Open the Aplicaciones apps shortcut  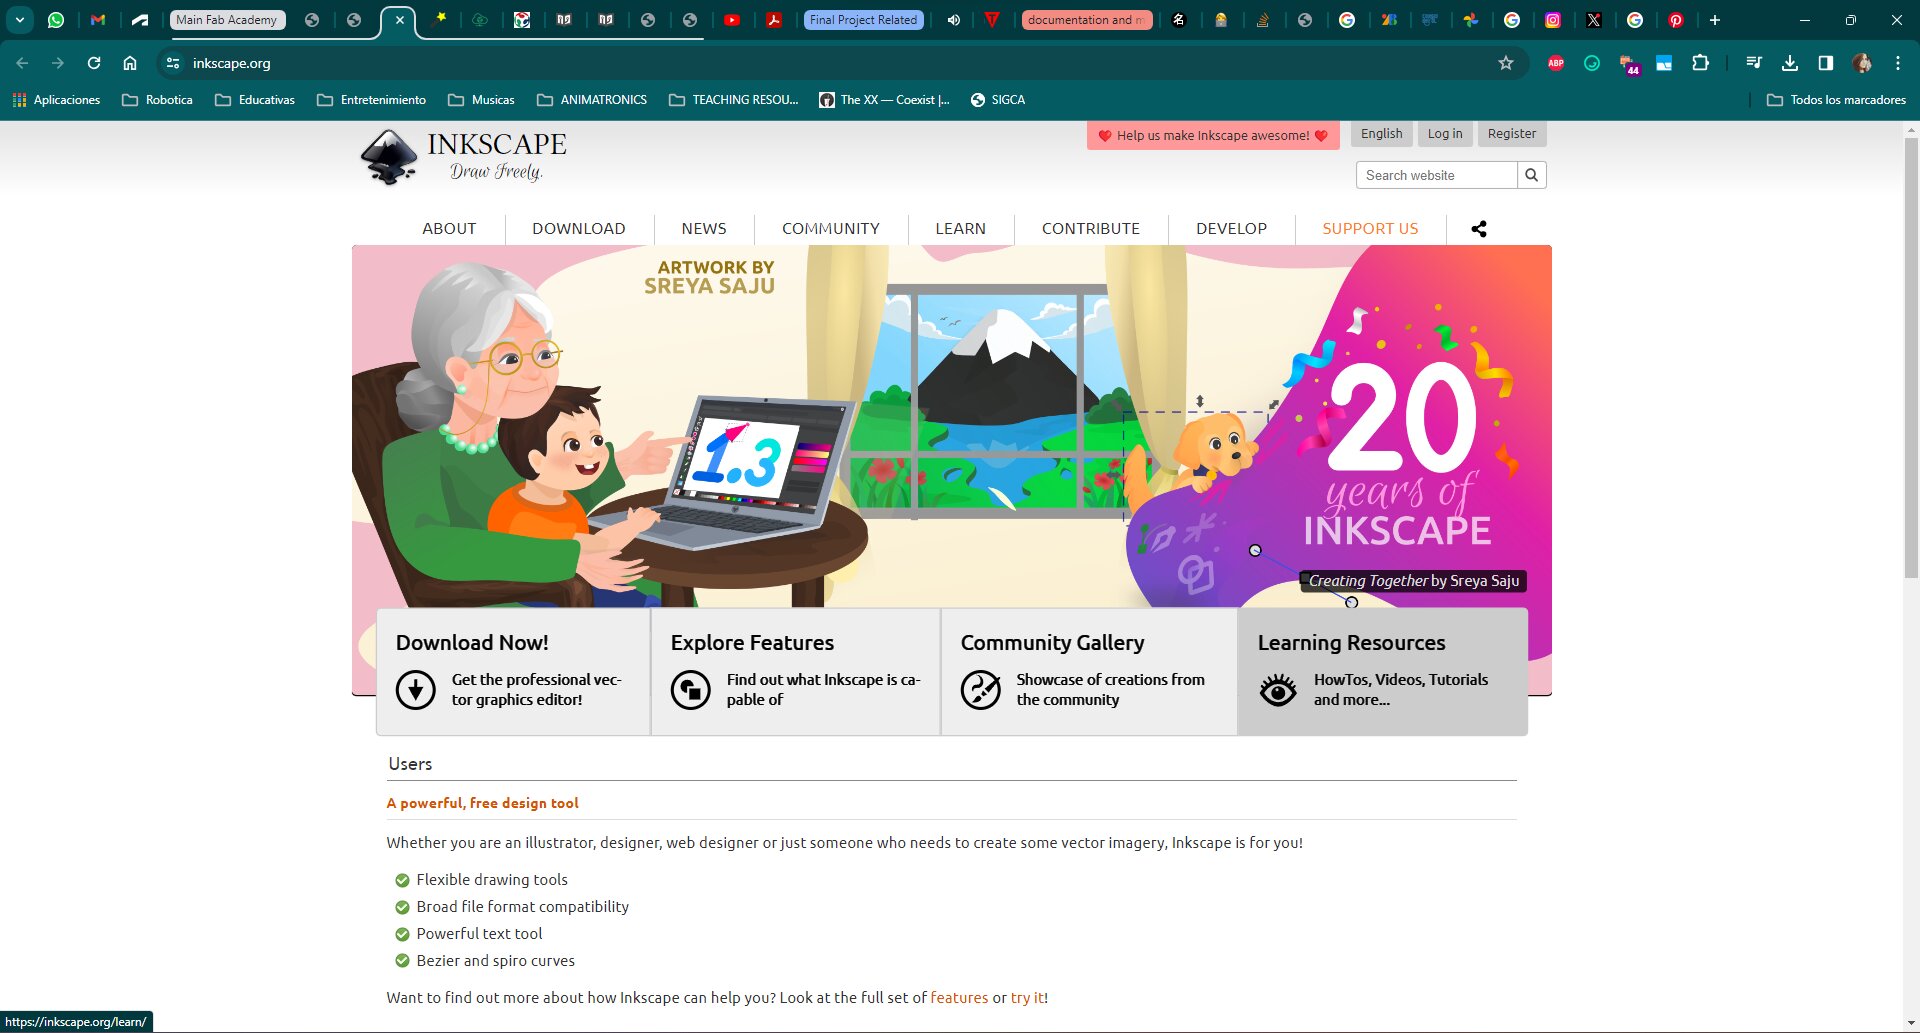56,100
